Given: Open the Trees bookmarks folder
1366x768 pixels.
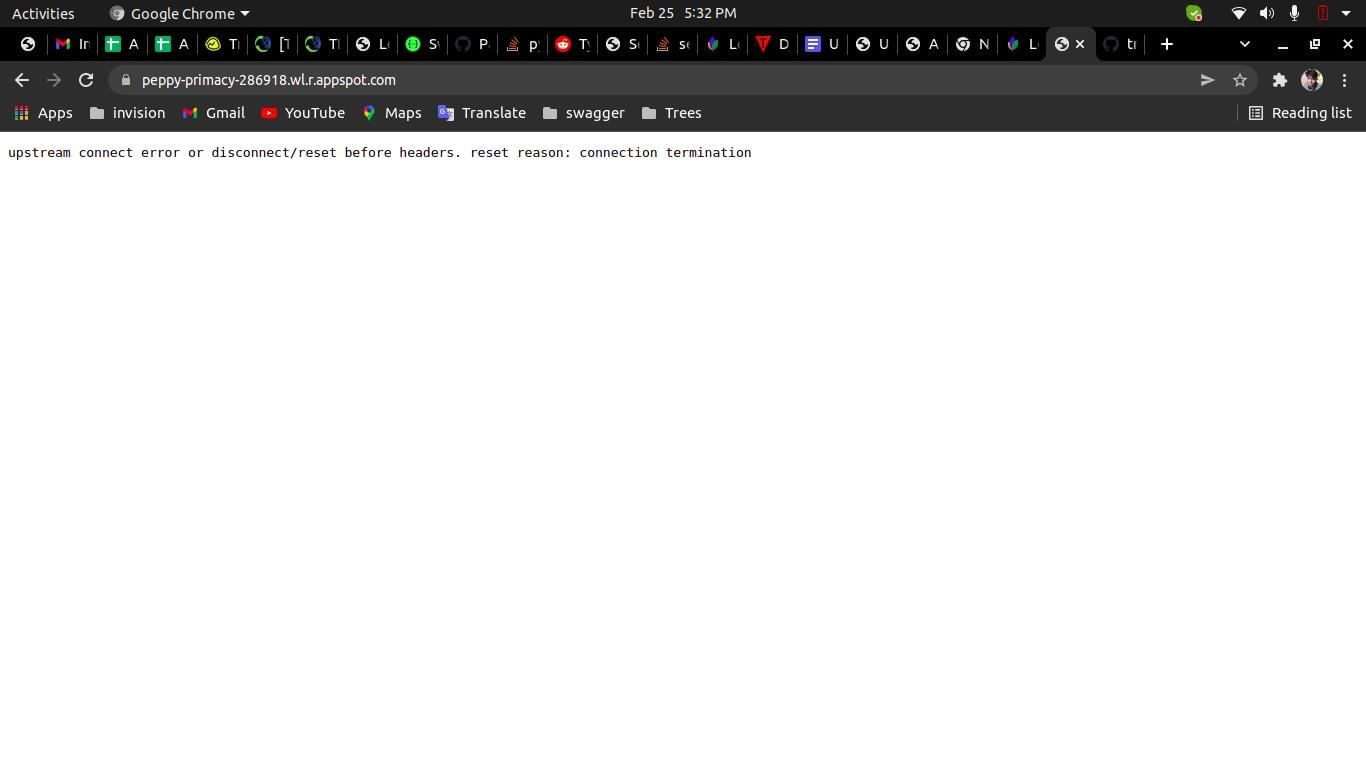Looking at the screenshot, I should (x=672, y=113).
